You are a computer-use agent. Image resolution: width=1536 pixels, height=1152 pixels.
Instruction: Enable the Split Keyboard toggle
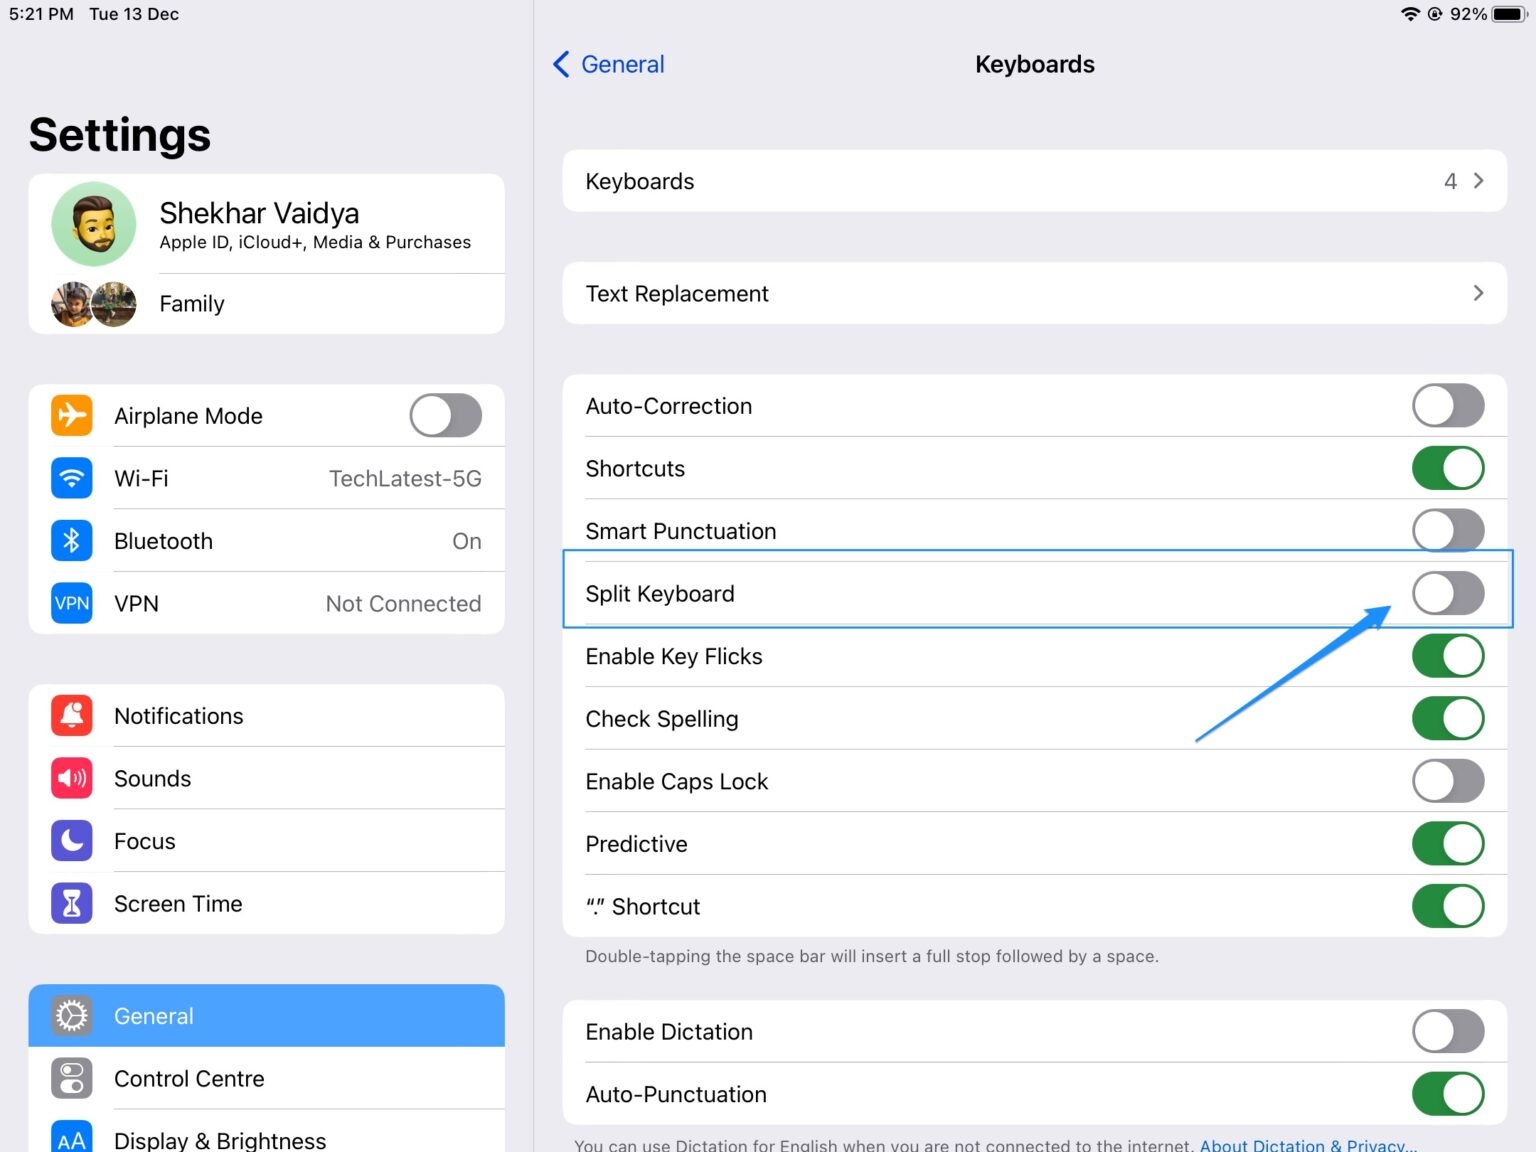[1447, 593]
